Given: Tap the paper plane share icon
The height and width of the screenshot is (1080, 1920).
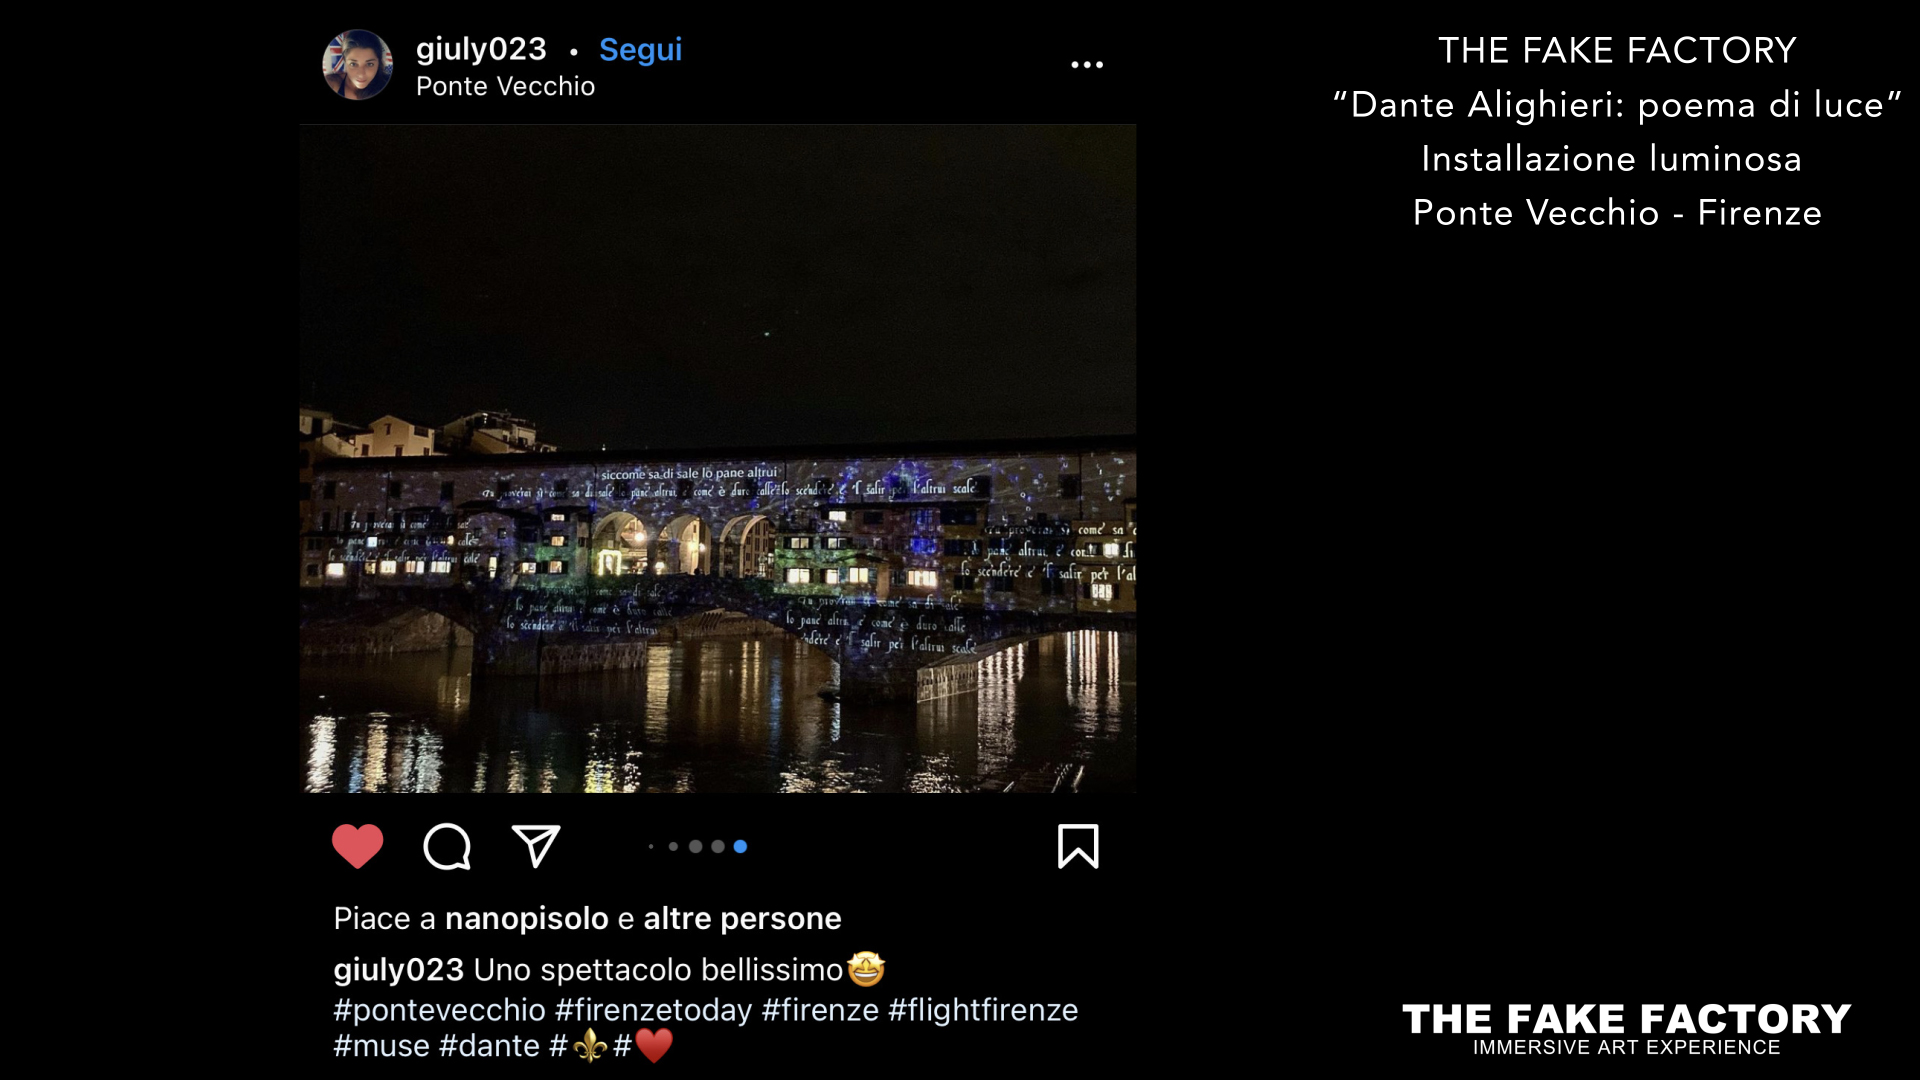Looking at the screenshot, I should [x=536, y=846].
